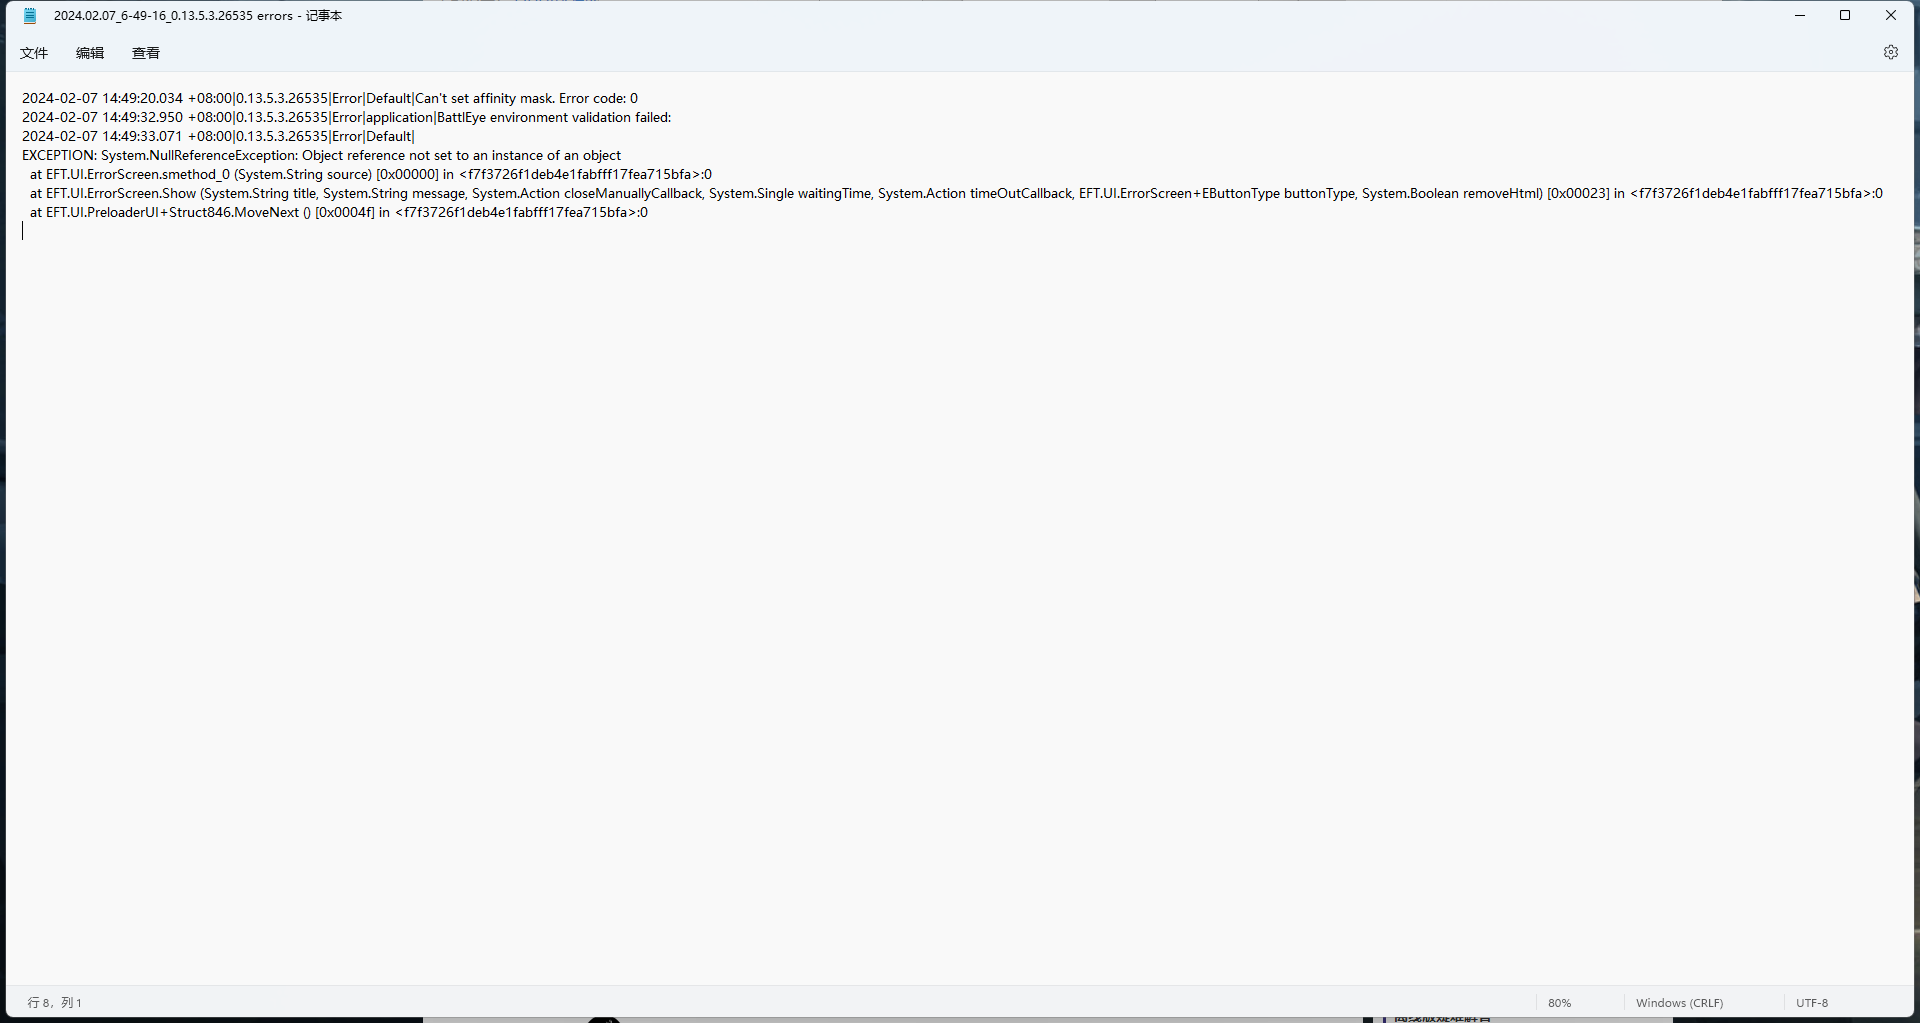Click the 行 8, 列 1 position indicator
1920x1023 pixels.
pyautogui.click(x=55, y=1003)
